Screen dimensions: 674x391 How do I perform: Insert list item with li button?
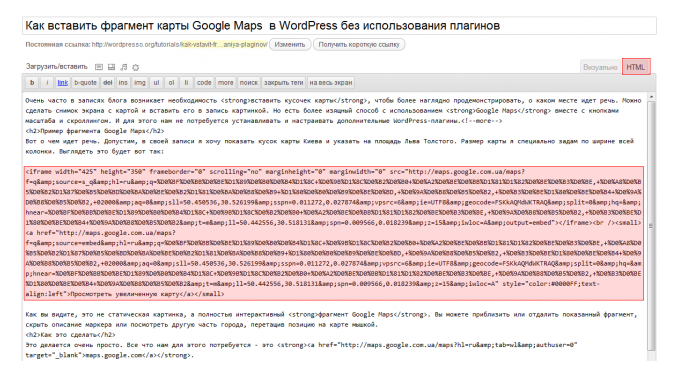pyautogui.click(x=186, y=82)
